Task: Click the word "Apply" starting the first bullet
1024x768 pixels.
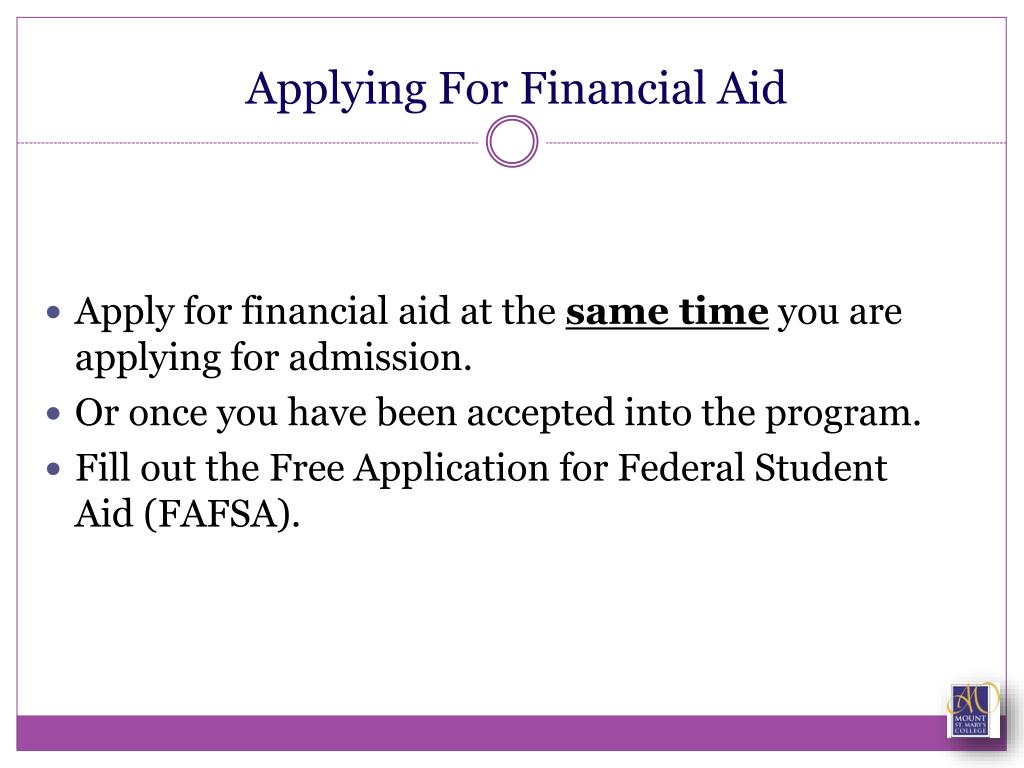Action: [124, 312]
